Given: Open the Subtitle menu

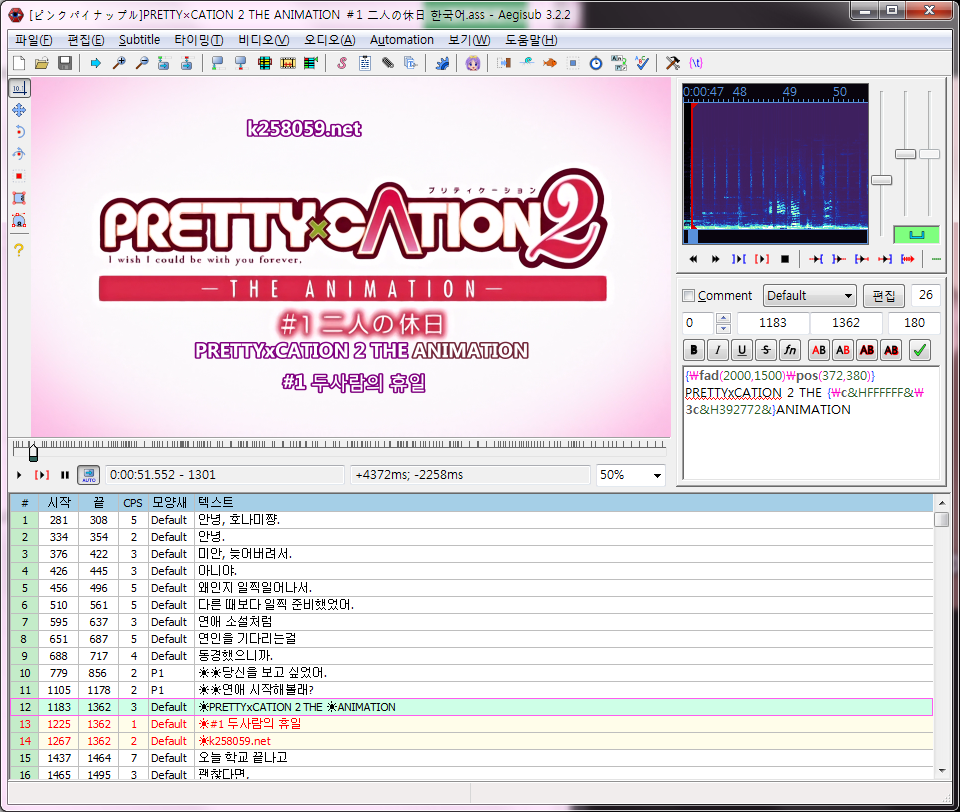Looking at the screenshot, I should [140, 40].
